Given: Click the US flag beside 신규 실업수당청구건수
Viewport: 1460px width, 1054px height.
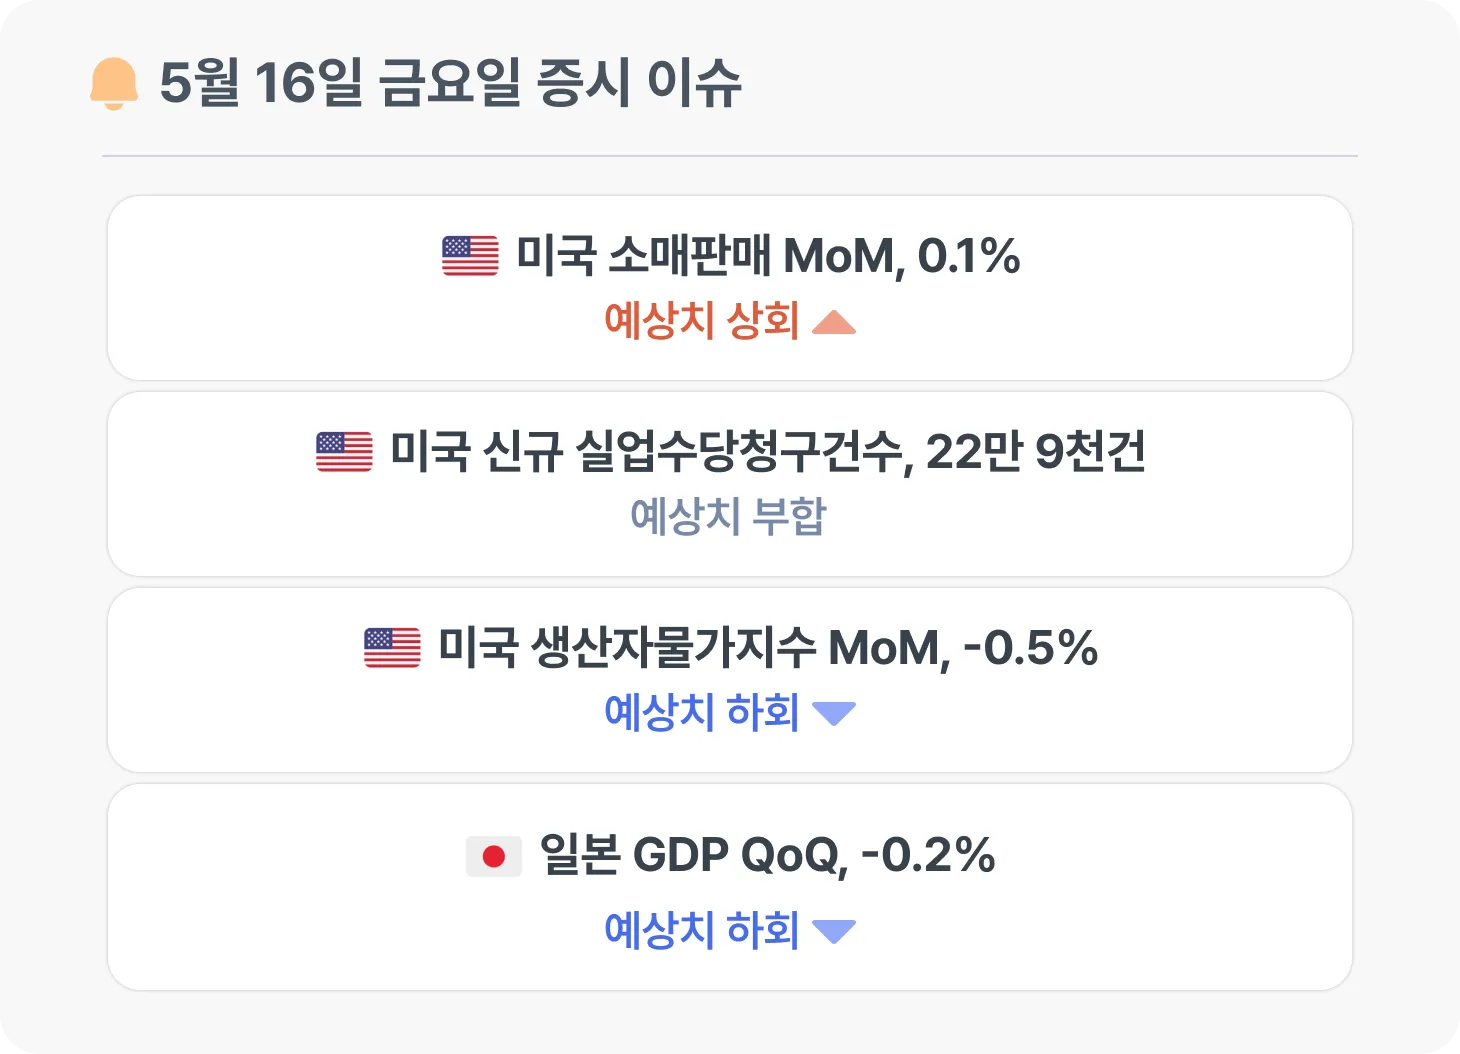Looking at the screenshot, I should coord(344,452).
